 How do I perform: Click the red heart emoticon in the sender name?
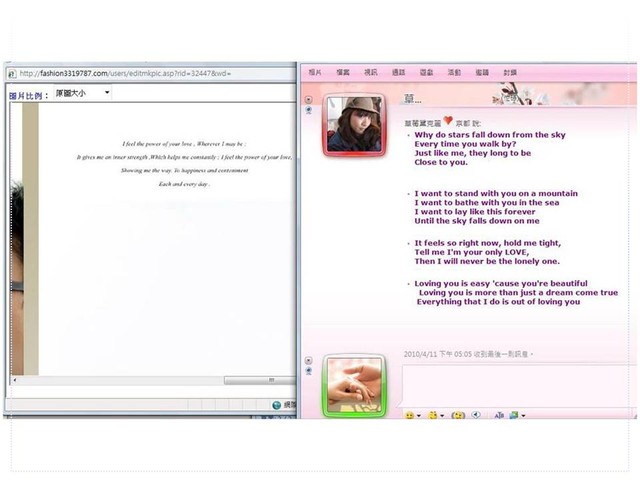448,120
